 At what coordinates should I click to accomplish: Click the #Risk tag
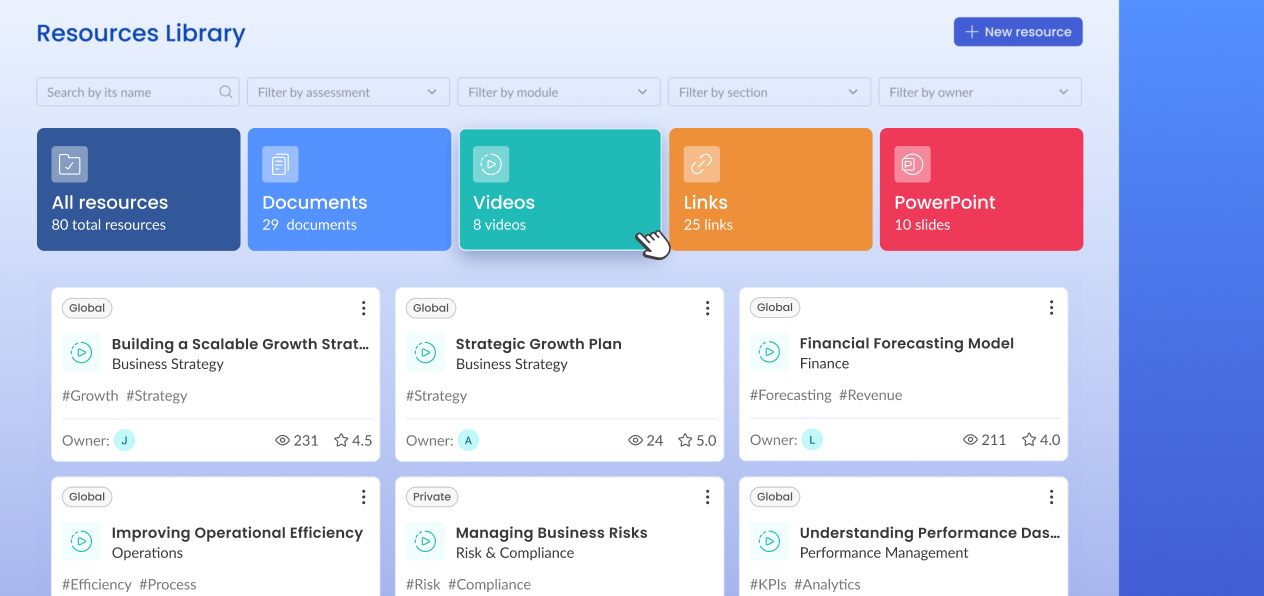click(x=423, y=585)
